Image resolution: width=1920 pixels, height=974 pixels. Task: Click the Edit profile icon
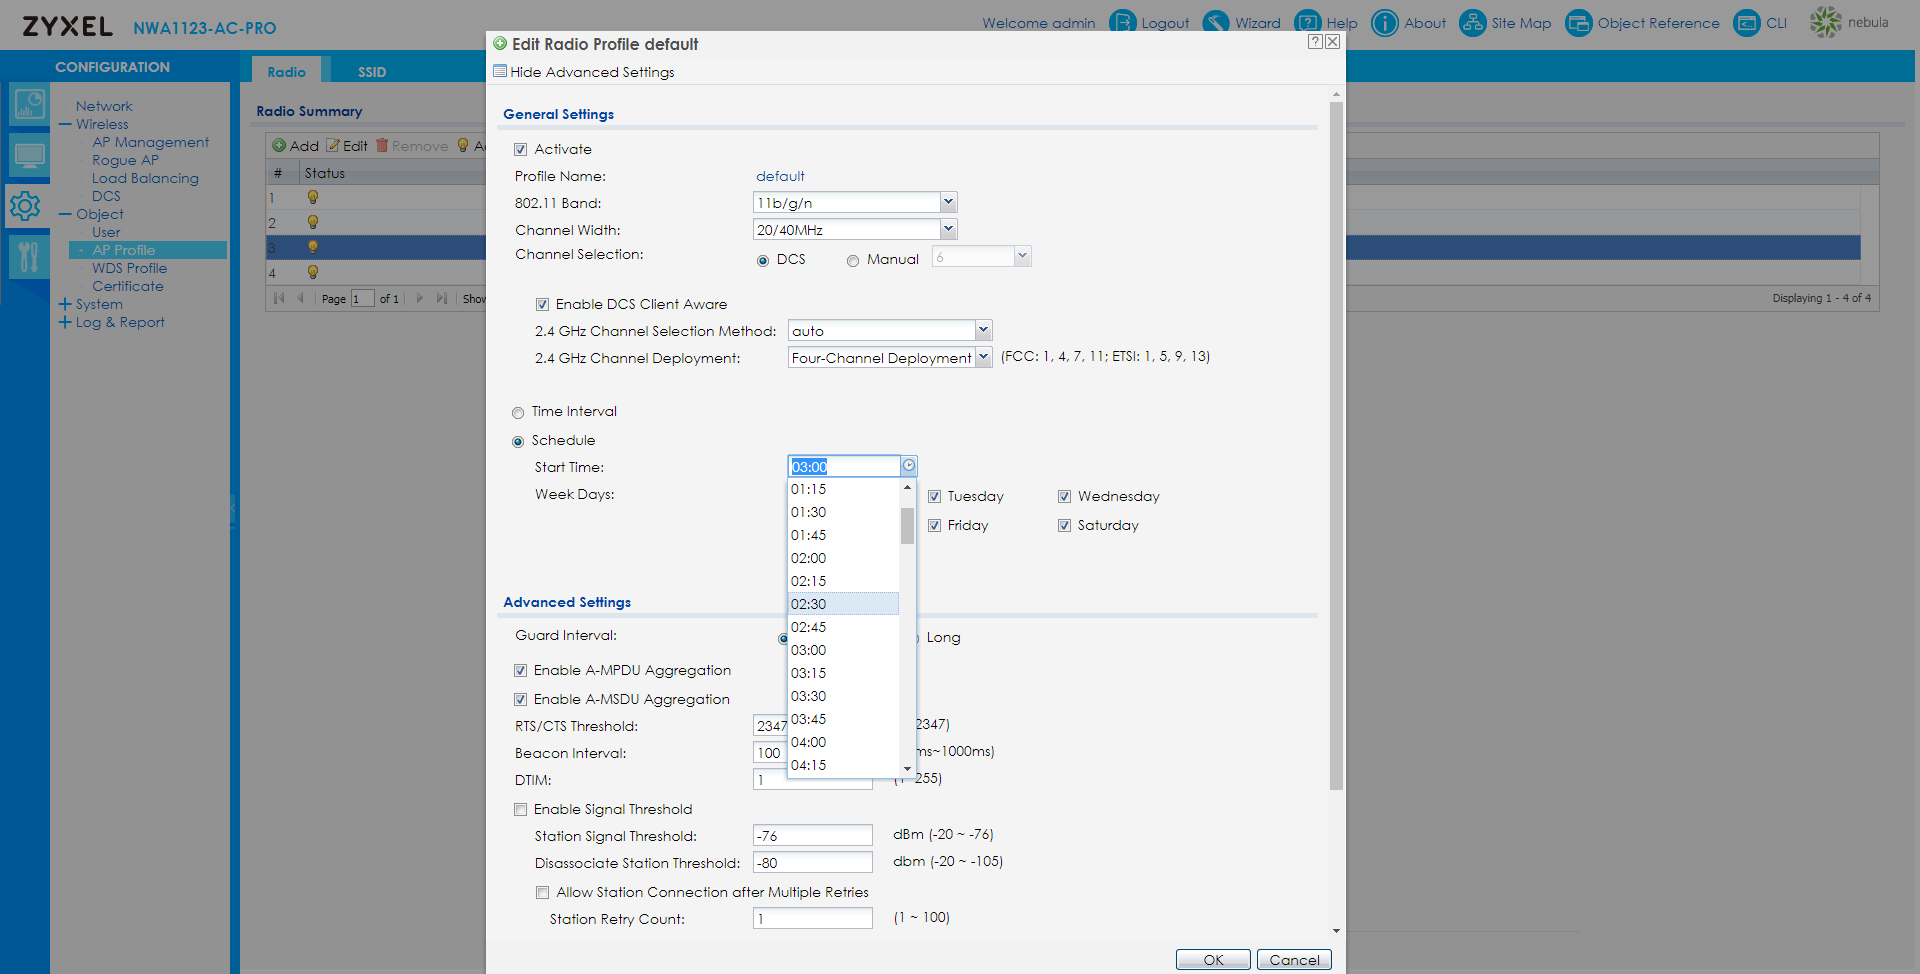click(333, 146)
